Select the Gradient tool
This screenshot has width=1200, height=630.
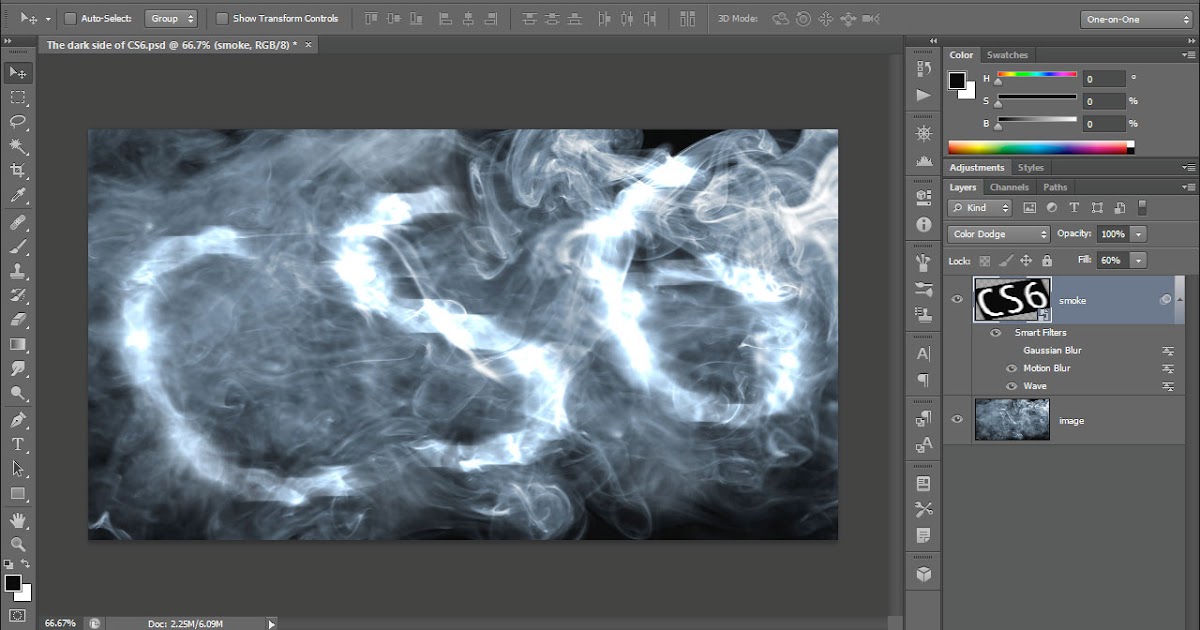tap(18, 345)
